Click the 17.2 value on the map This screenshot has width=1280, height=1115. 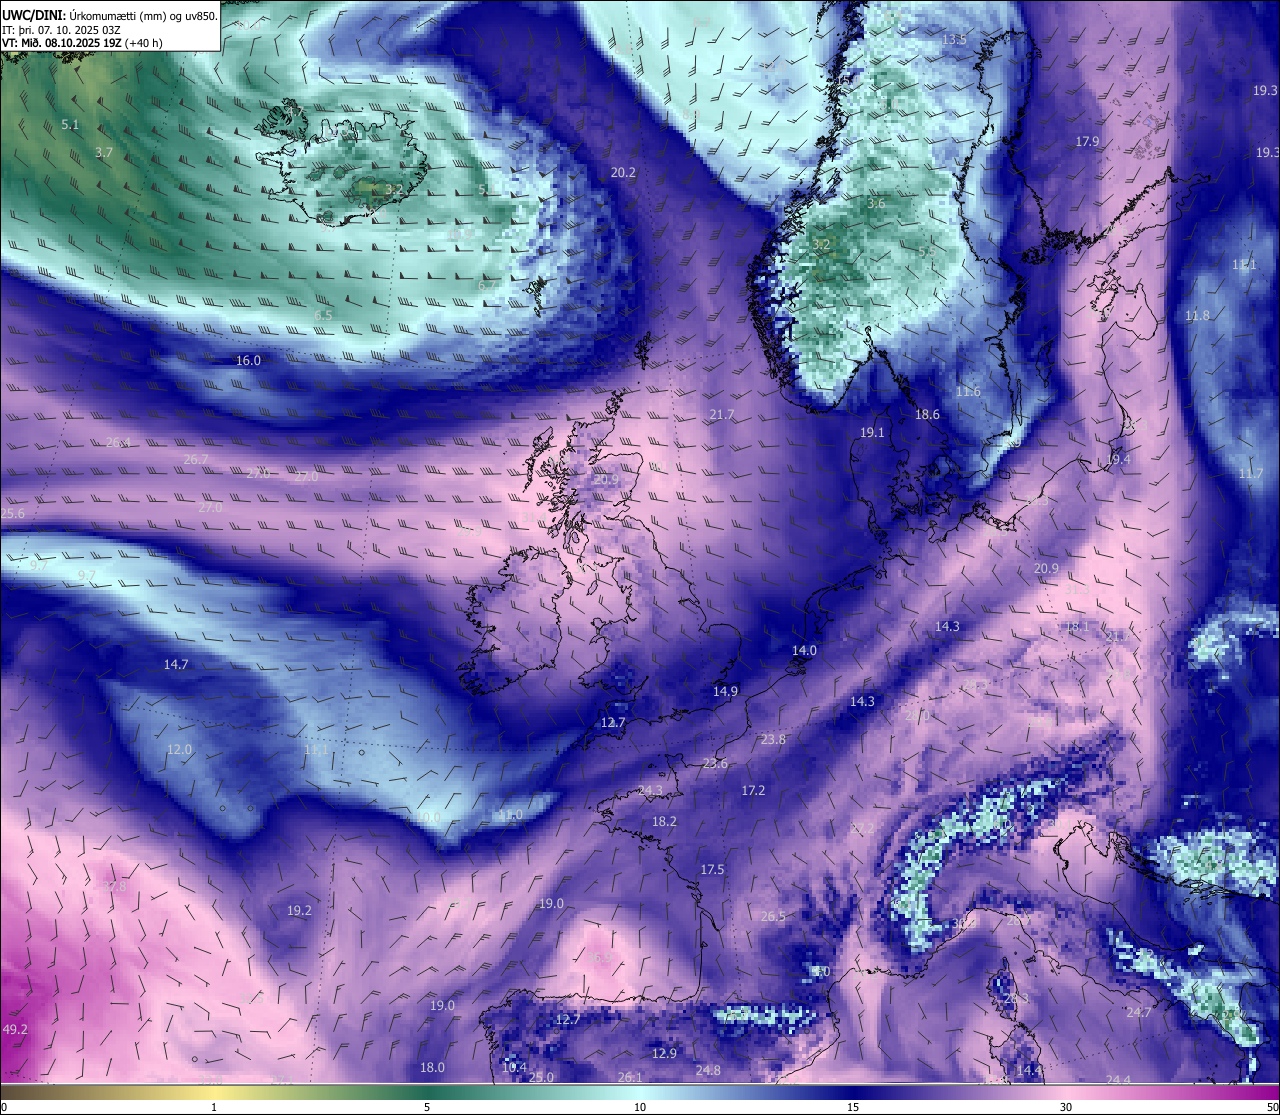coord(753,790)
